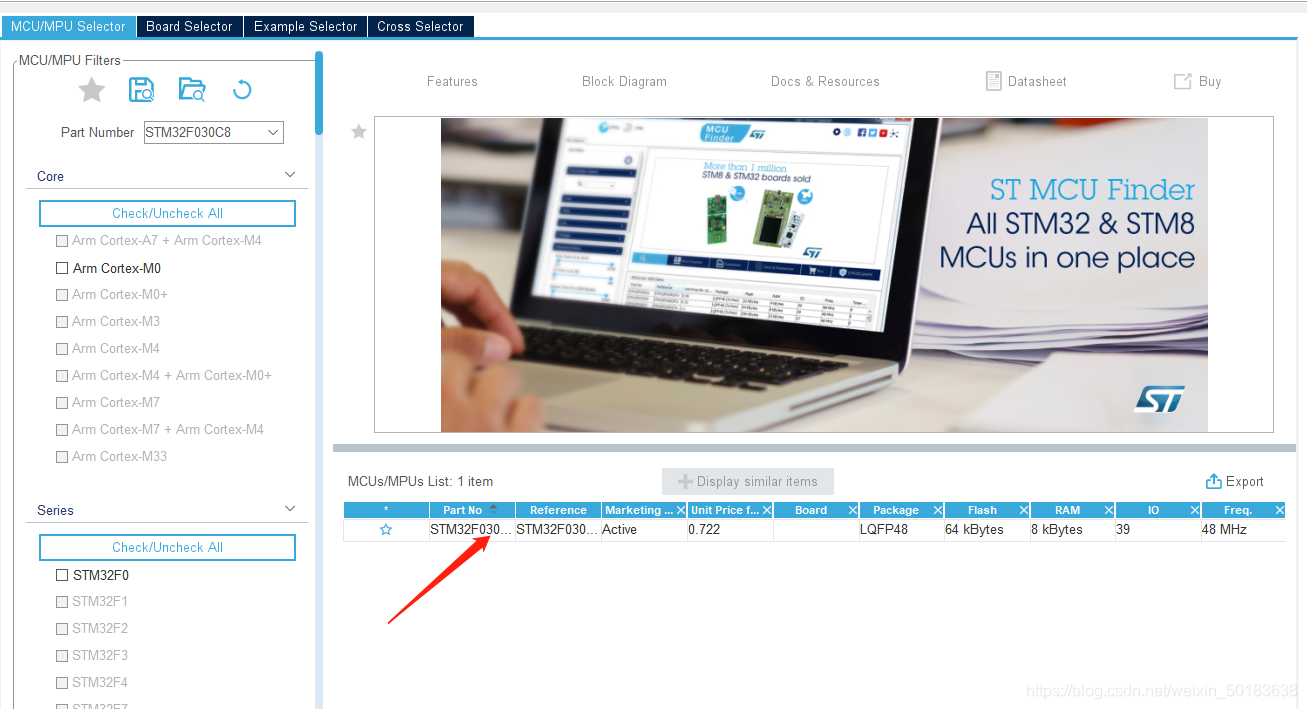The image size is (1307, 709).
Task: Remove IO column with X
Action: pyautogui.click(x=1194, y=510)
